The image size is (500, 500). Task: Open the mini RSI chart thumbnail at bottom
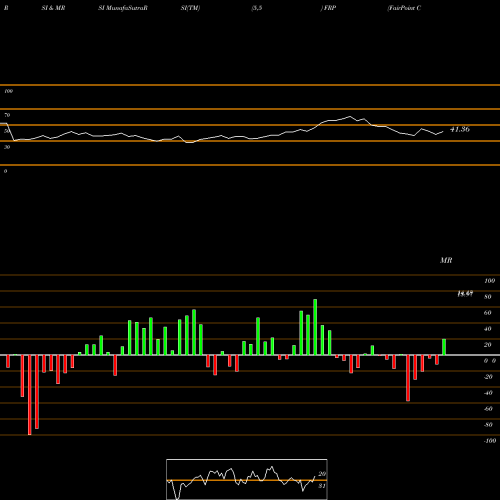tap(247, 479)
